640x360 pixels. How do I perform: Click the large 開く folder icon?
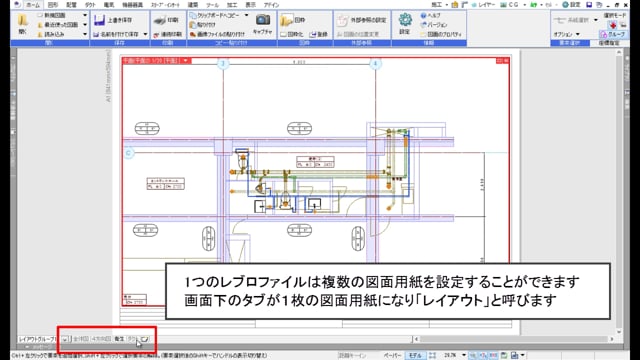pos(22,20)
